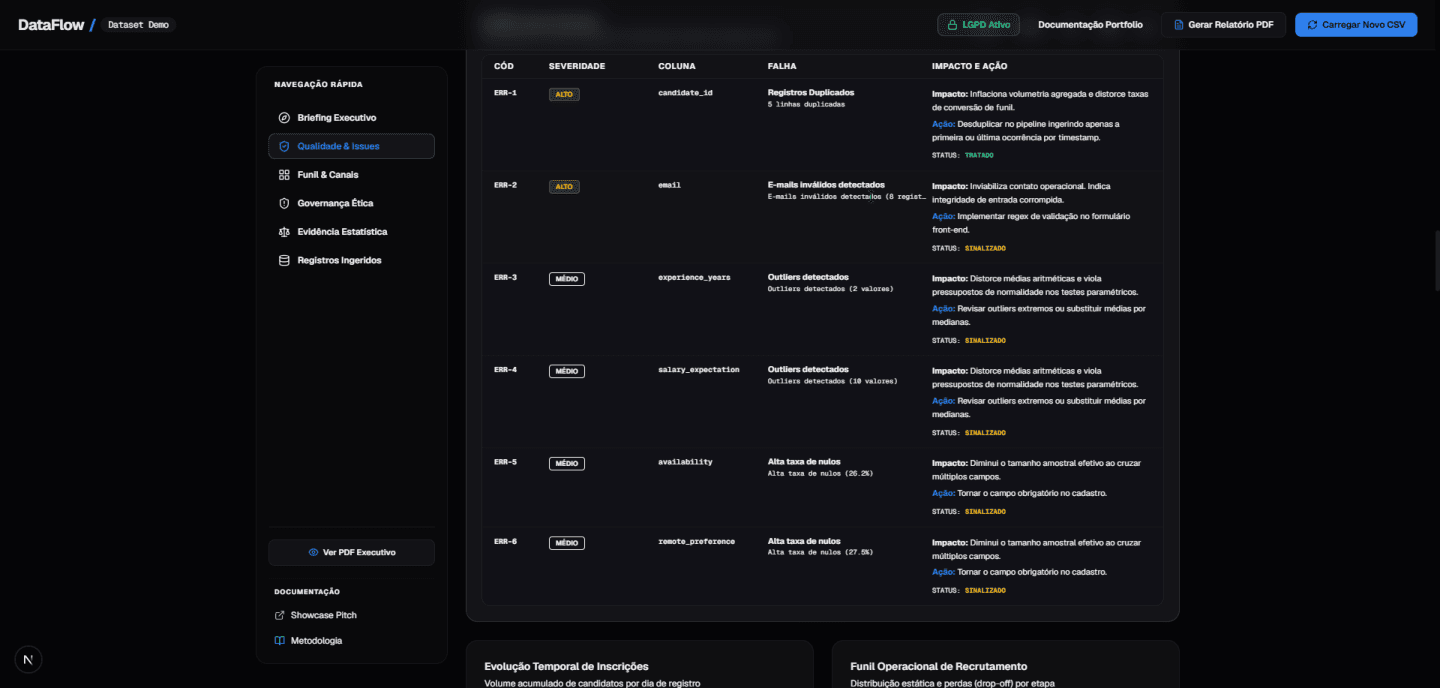Select the Qualidade & Issues shield icon

[x=284, y=146]
